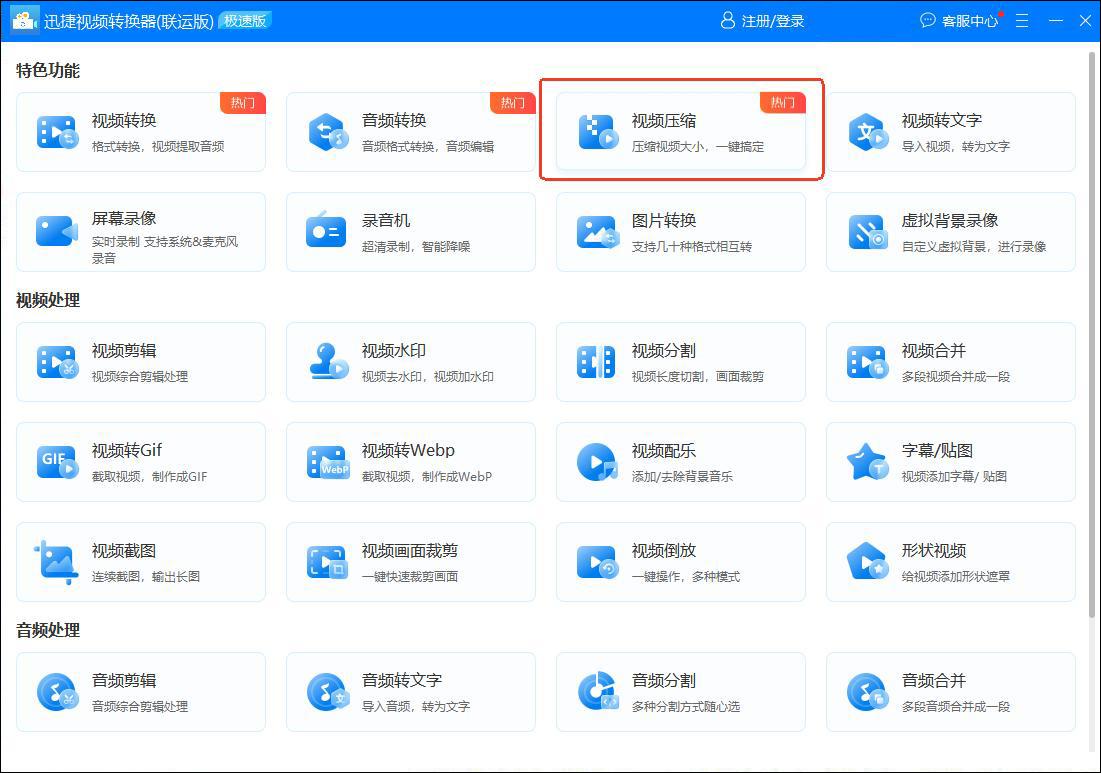The image size is (1101, 773).
Task: Open the hamburger menu in title bar
Action: [1022, 21]
